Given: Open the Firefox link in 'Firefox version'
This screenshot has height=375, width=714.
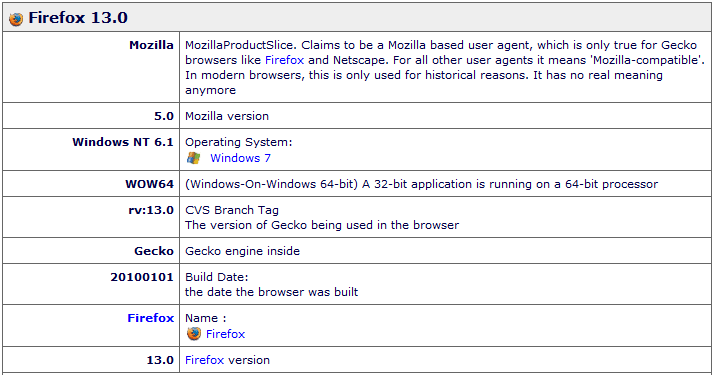Looking at the screenshot, I should point(204,360).
